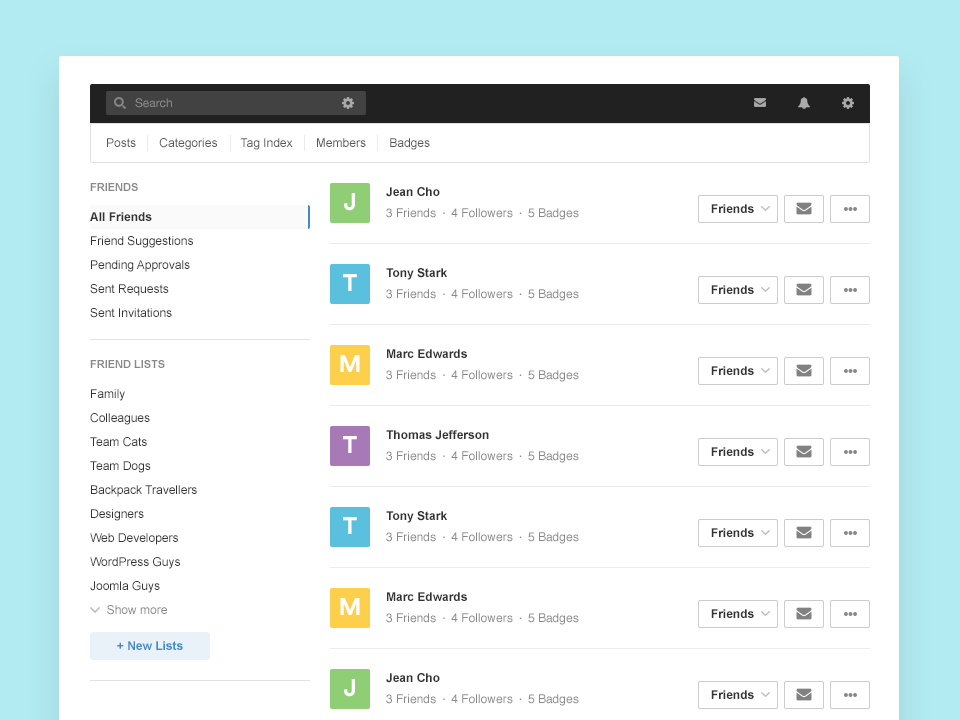960x720 pixels.
Task: Click the settings gear in the top toolbar
Action: coord(848,103)
